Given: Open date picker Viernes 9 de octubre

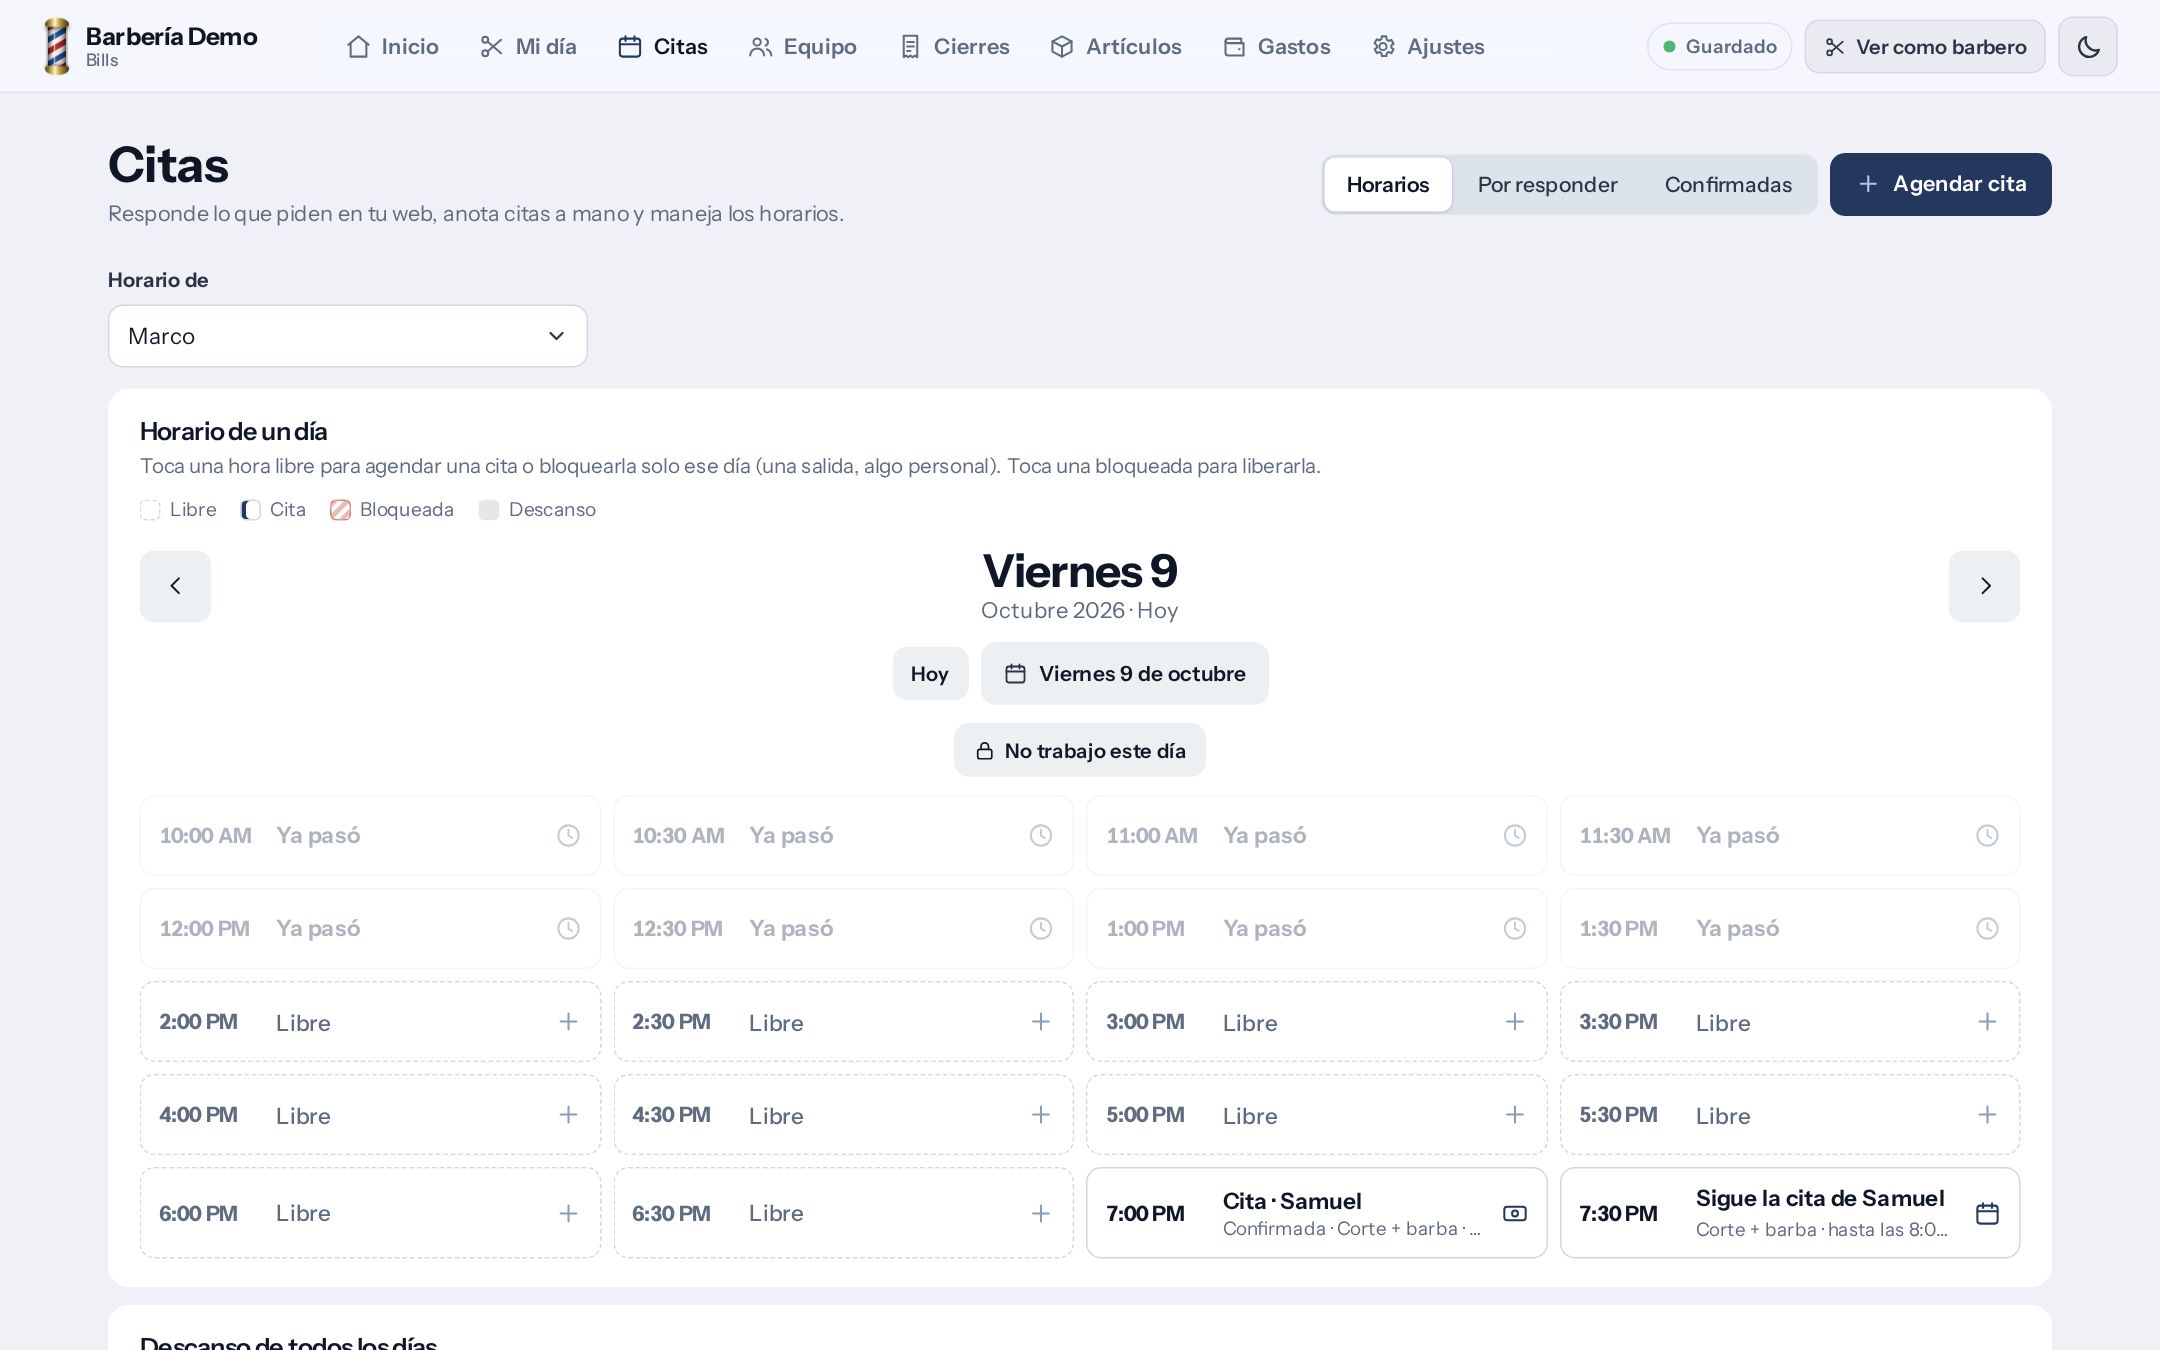Looking at the screenshot, I should coord(1124,673).
